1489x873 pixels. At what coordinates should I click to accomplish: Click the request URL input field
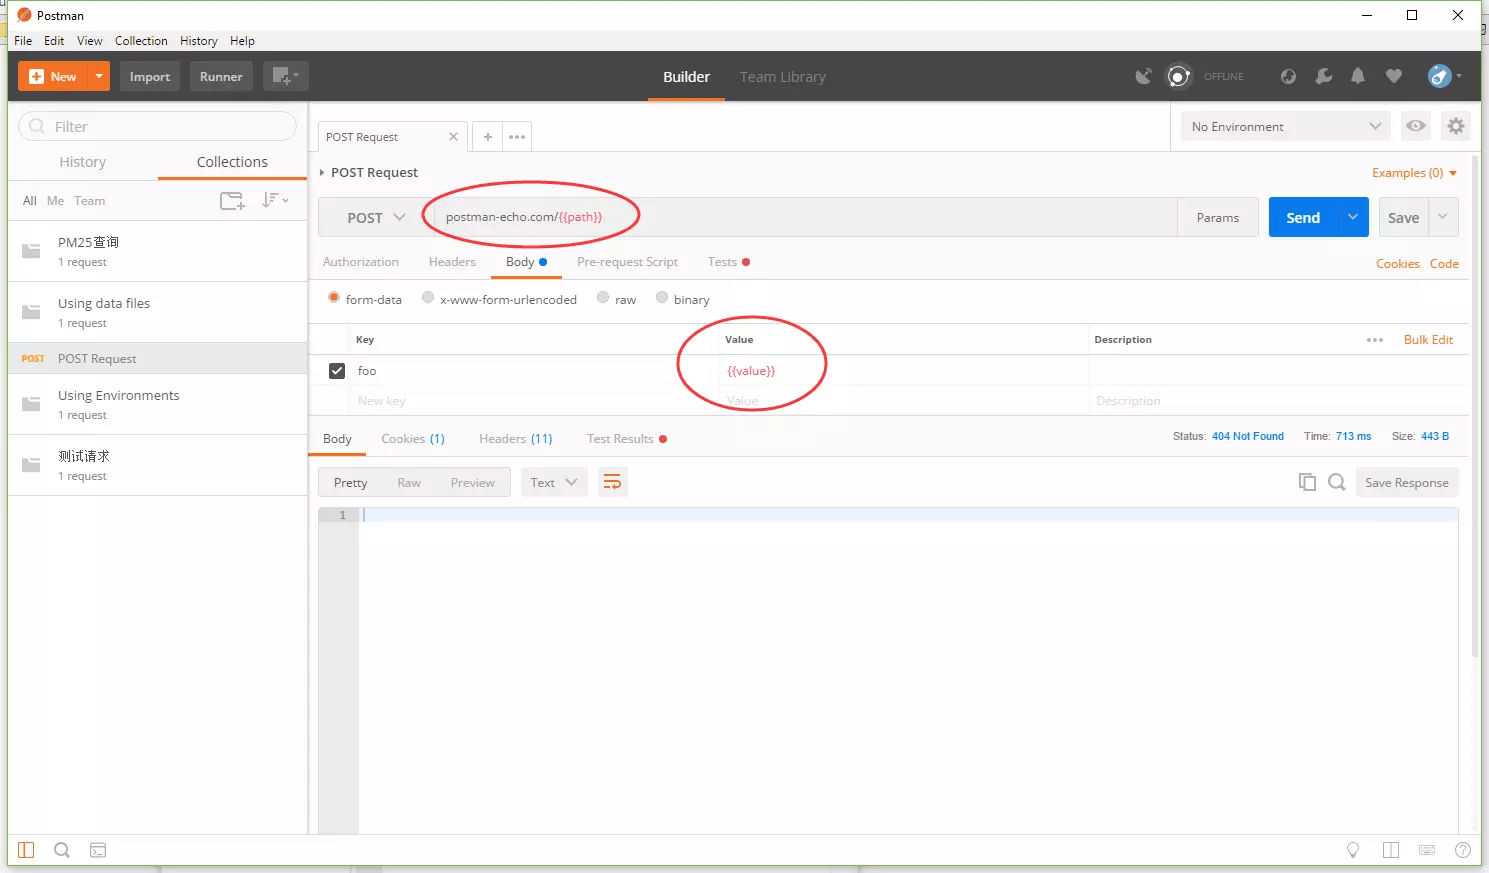pyautogui.click(x=805, y=217)
